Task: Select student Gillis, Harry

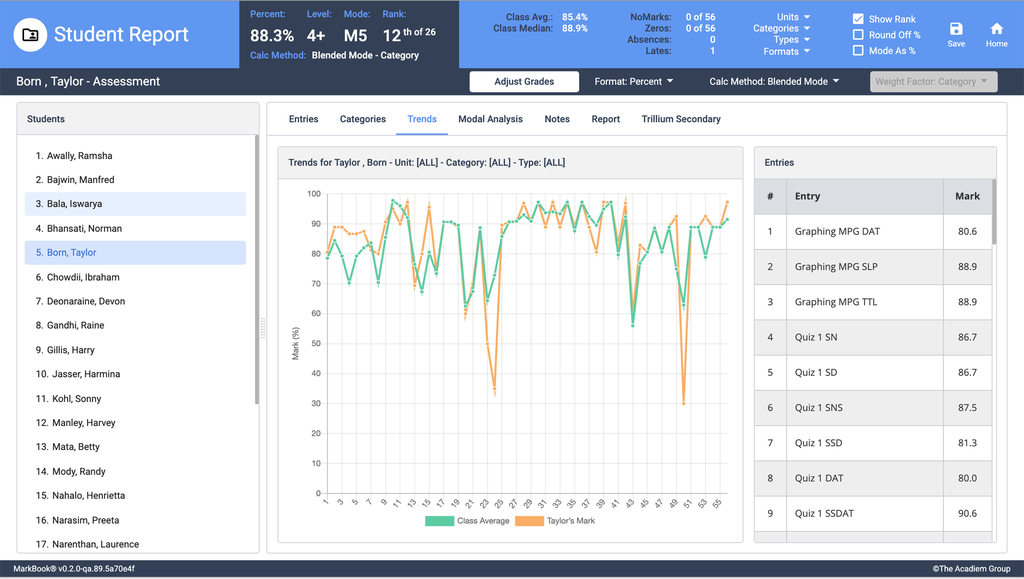Action: tap(135, 350)
